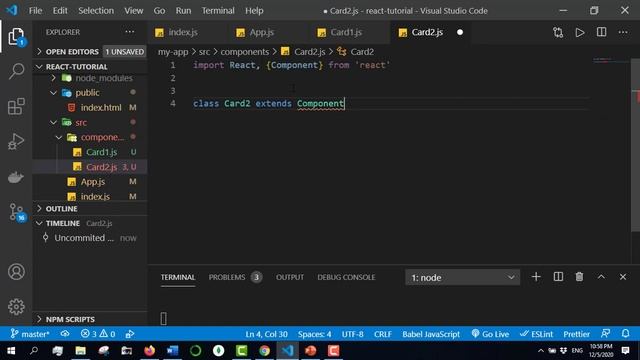The height and width of the screenshot is (360, 640).
Task: Open App.js in the file tree
Action: (93, 182)
